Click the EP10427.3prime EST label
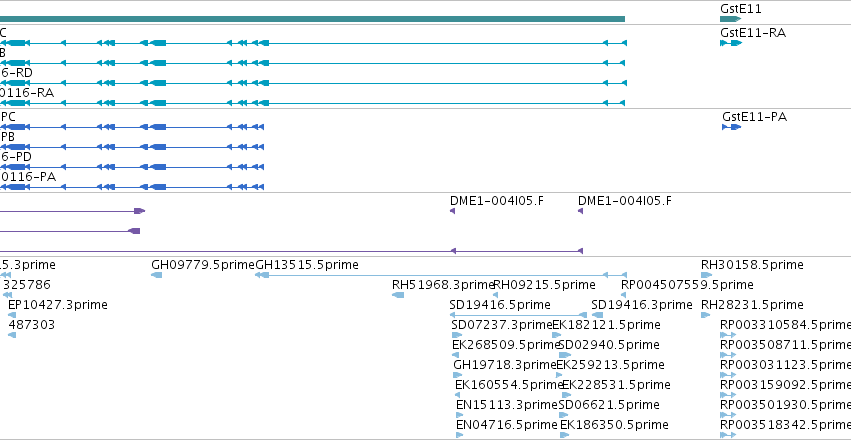851x440 pixels. tap(58, 305)
